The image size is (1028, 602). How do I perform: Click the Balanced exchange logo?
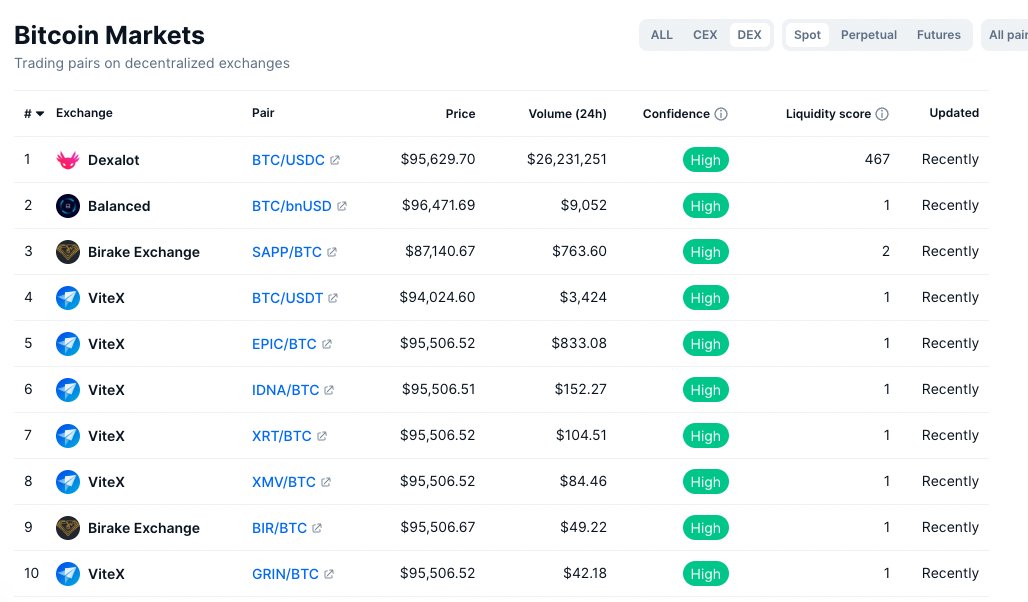(67, 205)
